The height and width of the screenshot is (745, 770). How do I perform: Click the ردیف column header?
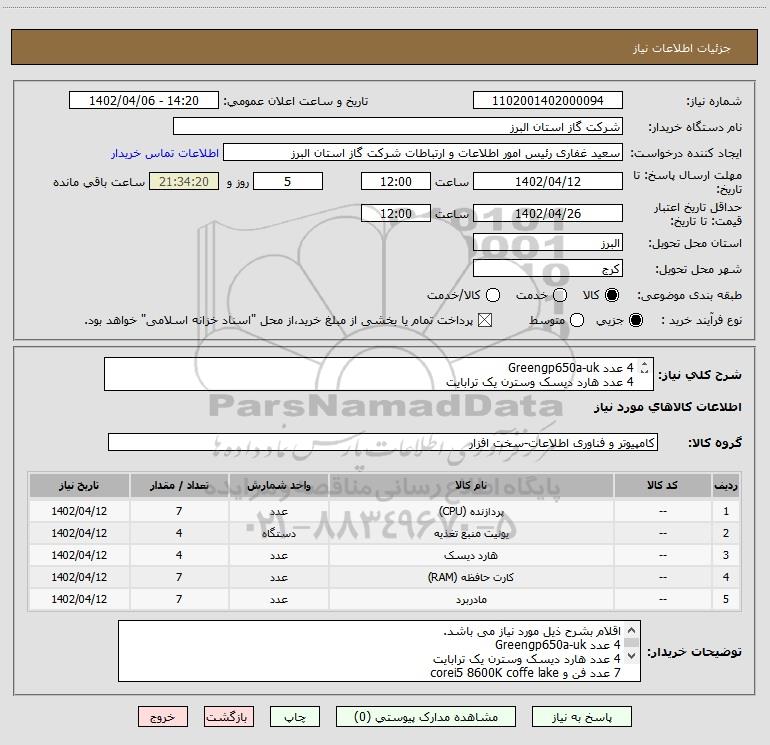pos(726,485)
